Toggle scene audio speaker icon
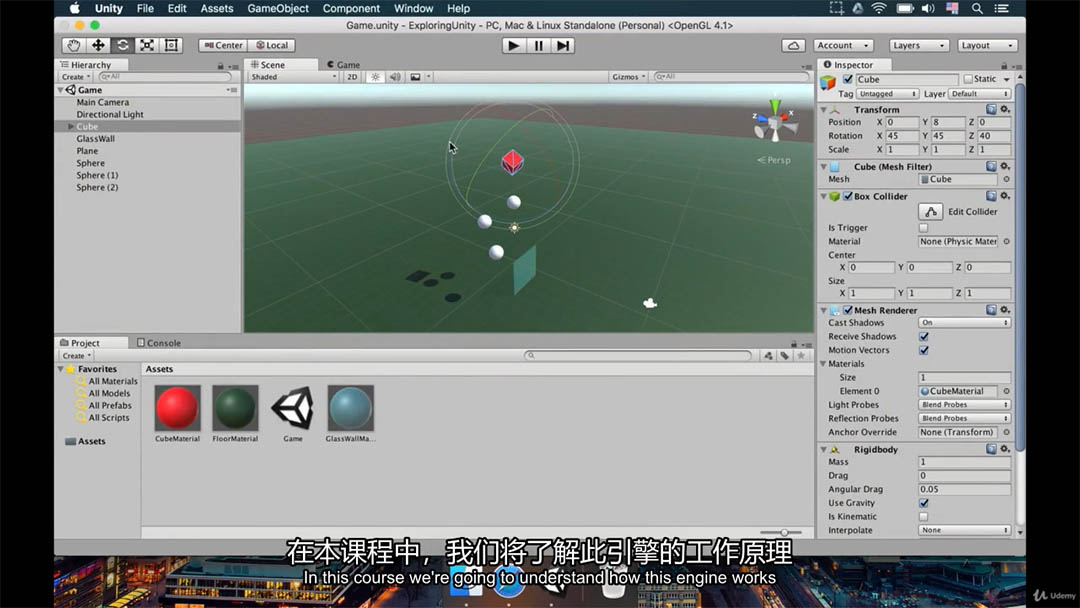Screen dimensions: 1080x608 (x=395, y=77)
